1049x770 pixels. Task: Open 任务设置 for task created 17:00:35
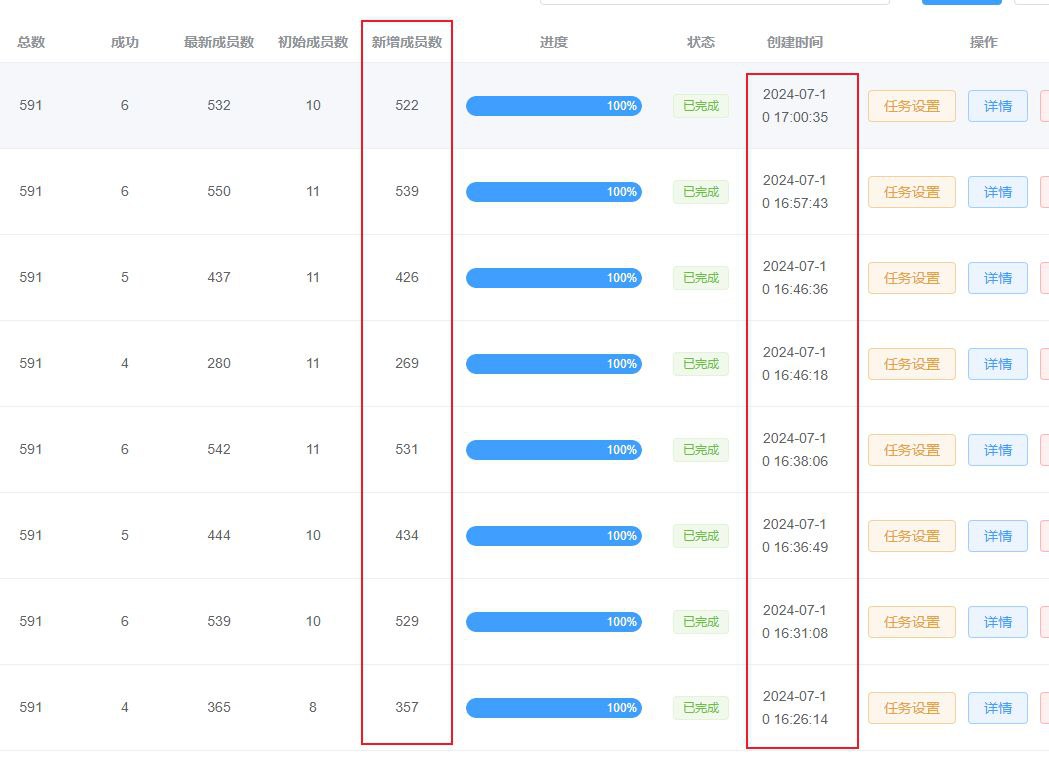coord(911,106)
